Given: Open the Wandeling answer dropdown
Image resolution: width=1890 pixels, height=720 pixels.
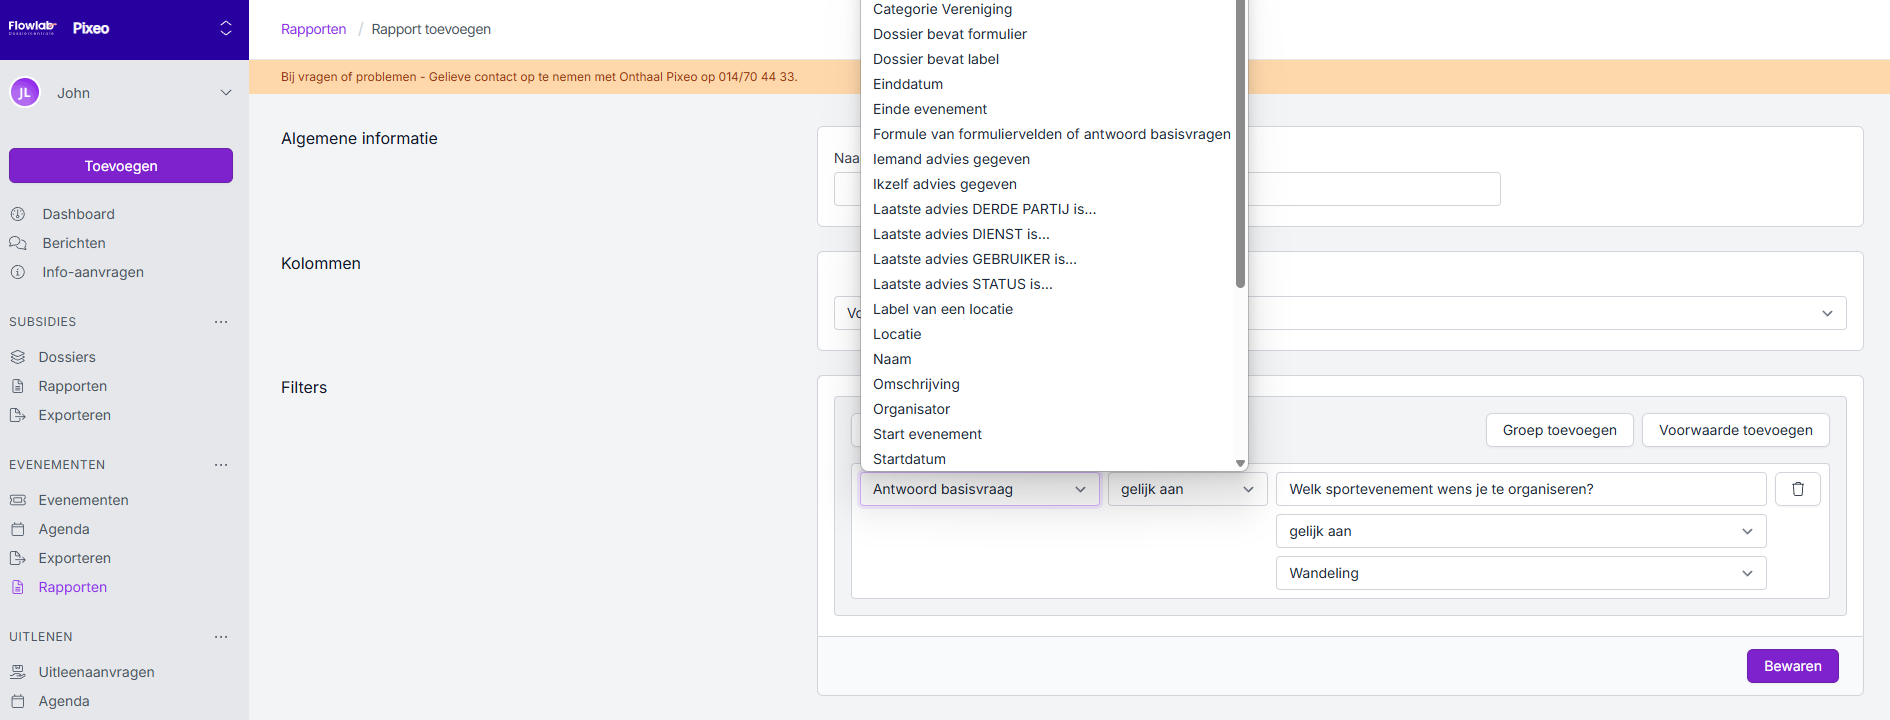Looking at the screenshot, I should click(1520, 573).
